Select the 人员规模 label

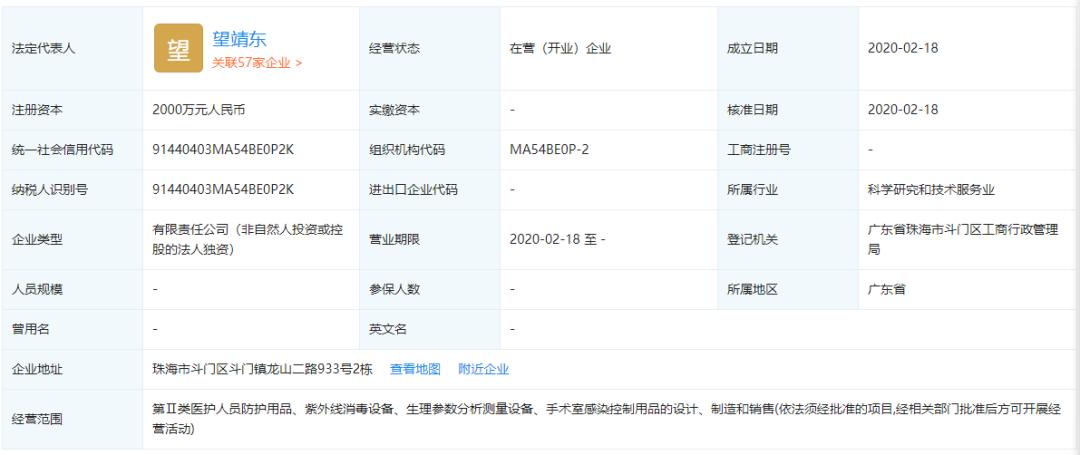37,290
